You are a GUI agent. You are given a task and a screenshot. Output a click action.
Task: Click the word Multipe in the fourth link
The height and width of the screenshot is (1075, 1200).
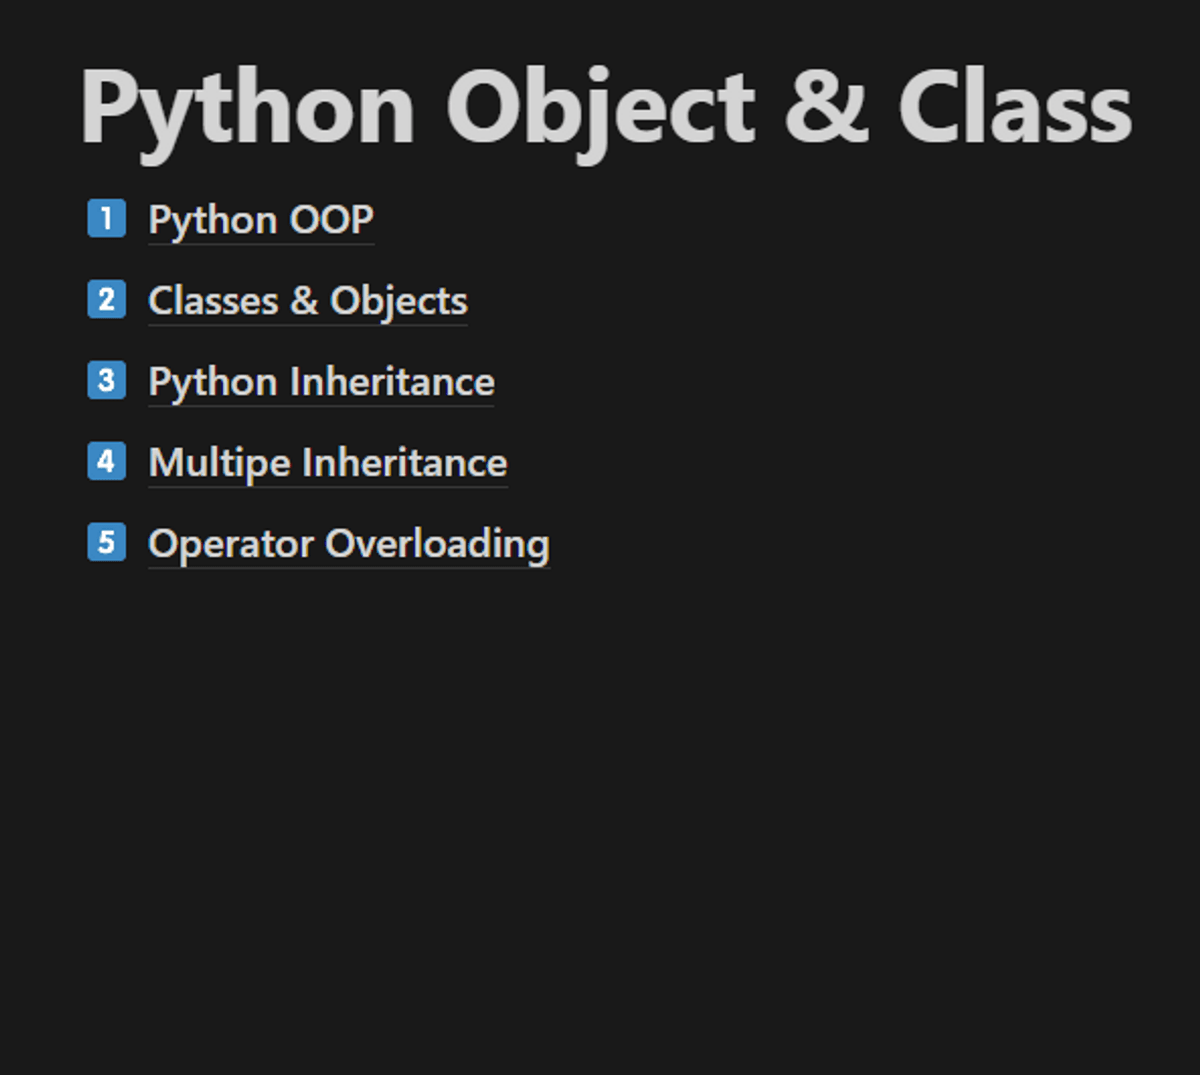[x=219, y=463]
